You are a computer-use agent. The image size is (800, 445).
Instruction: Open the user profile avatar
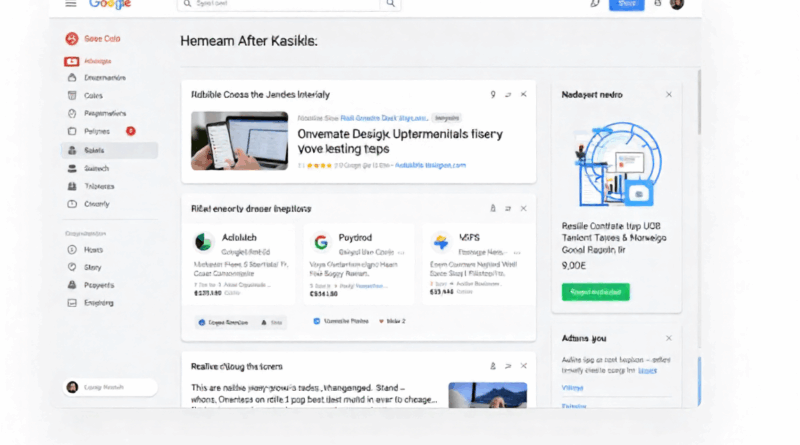coord(677,4)
